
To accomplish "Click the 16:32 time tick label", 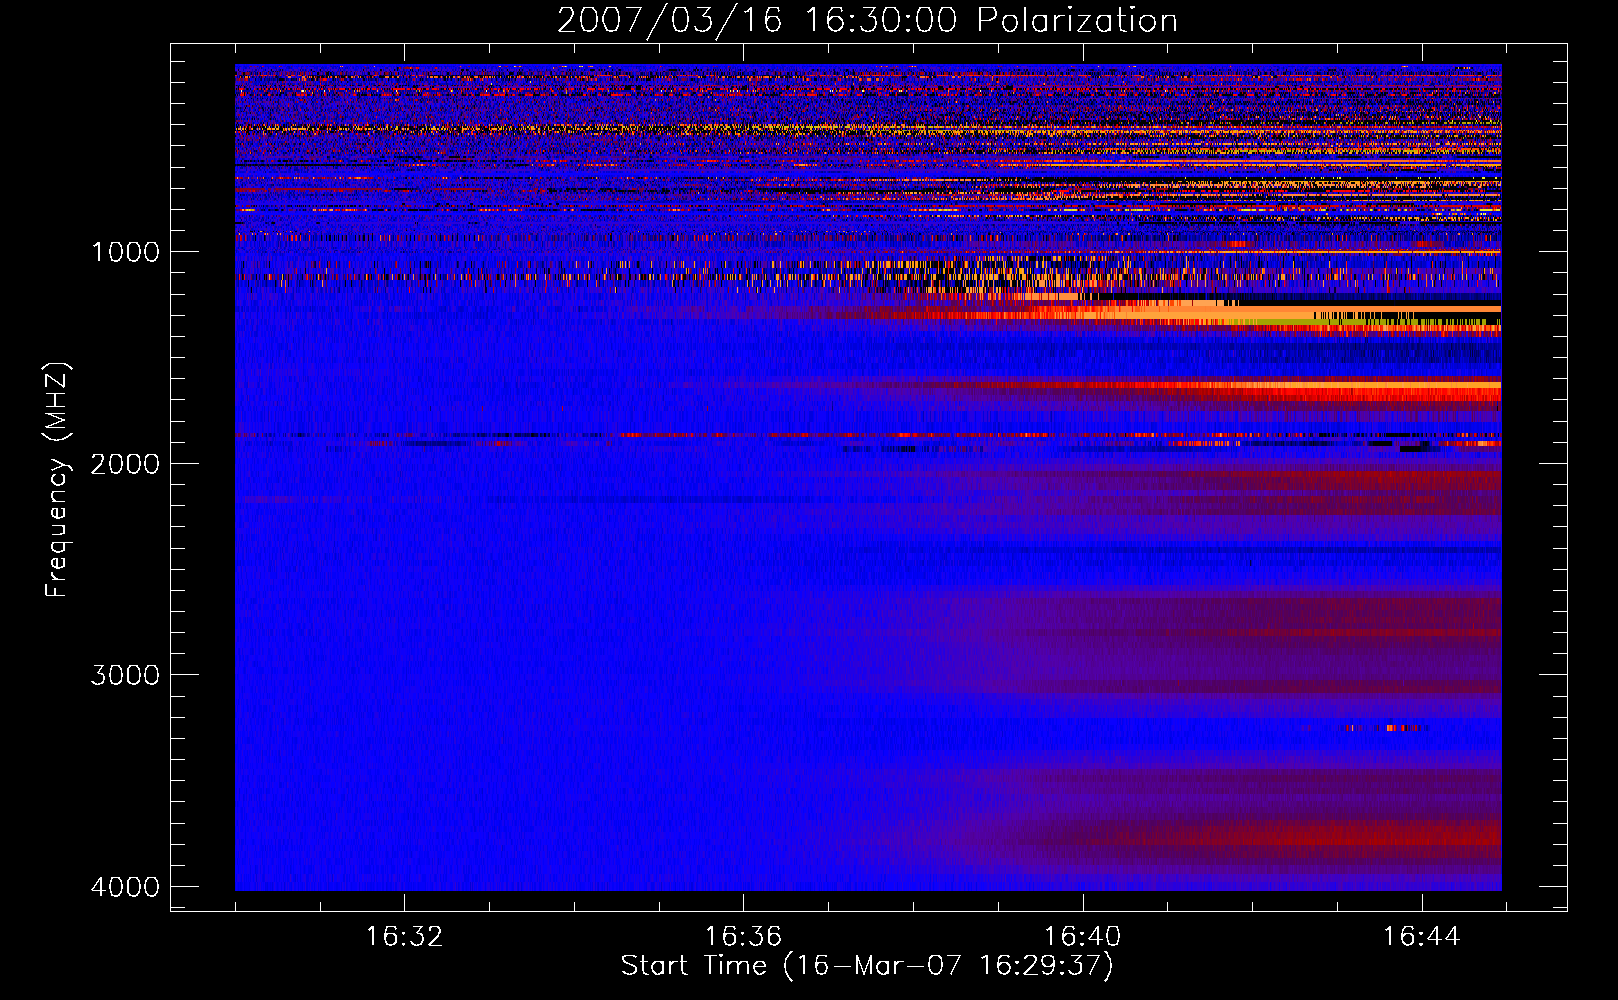I will click(404, 937).
